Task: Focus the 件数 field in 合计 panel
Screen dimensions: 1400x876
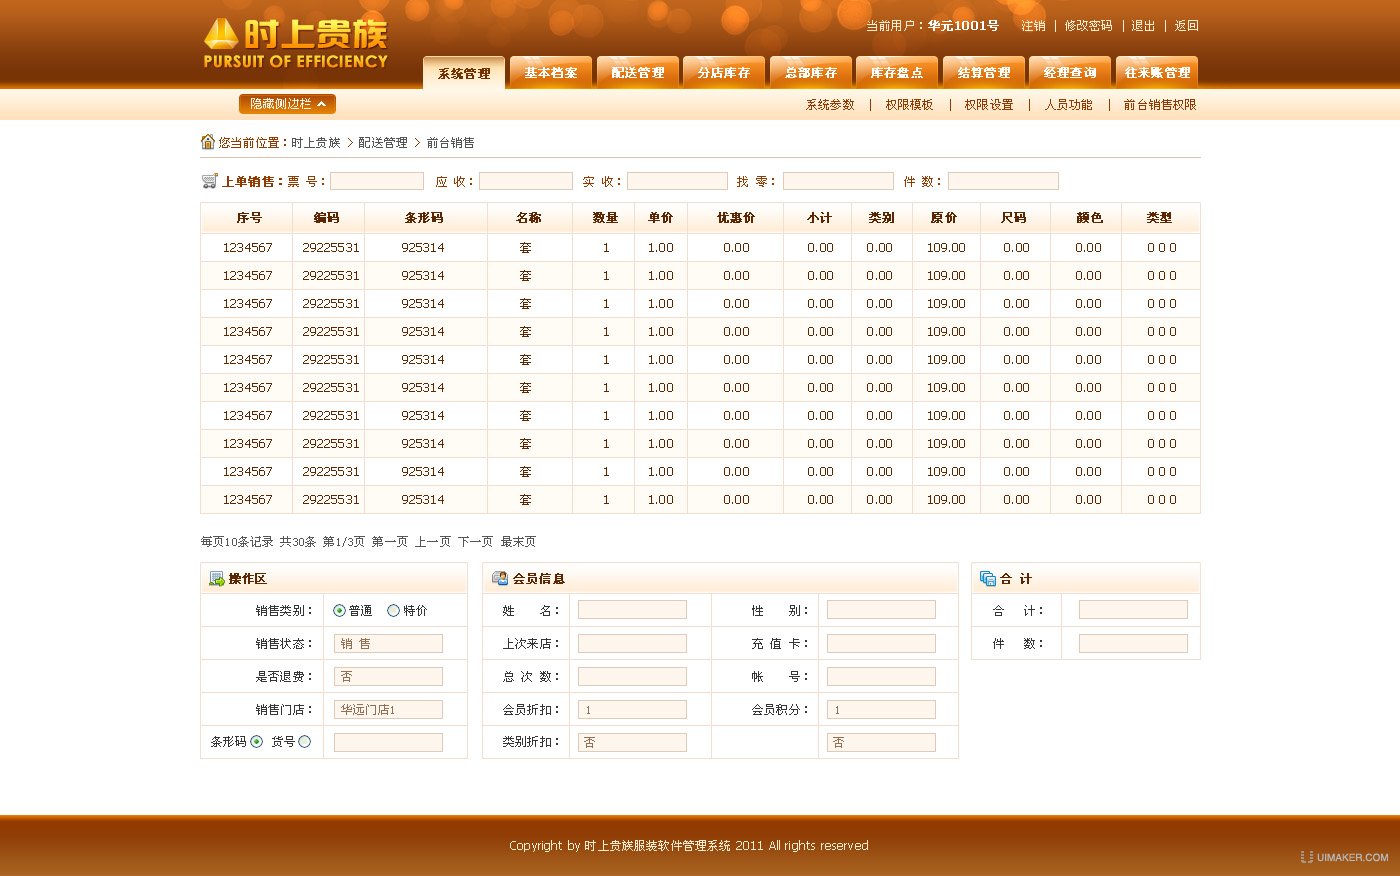Action: click(x=1133, y=644)
